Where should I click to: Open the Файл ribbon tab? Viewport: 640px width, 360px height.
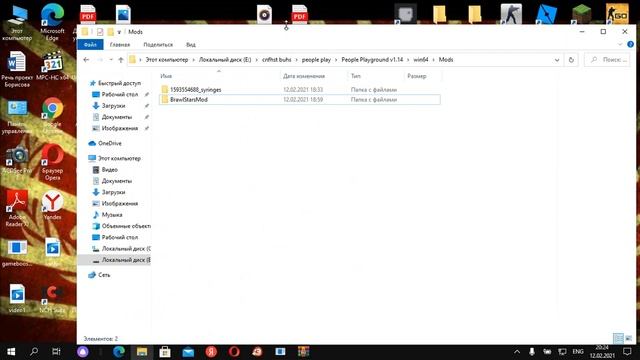coord(90,44)
